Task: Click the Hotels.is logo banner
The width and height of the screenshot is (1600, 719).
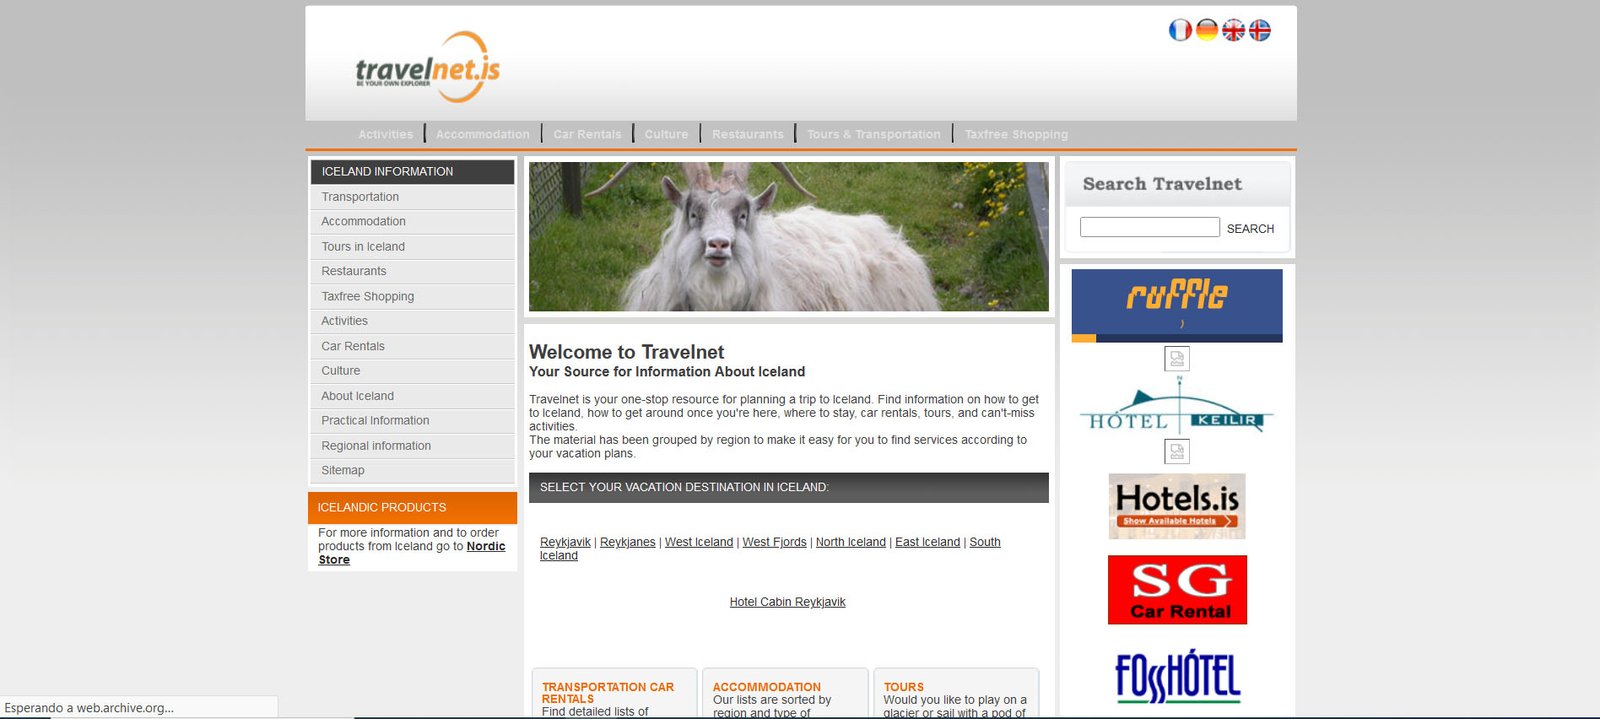Action: coord(1177,506)
